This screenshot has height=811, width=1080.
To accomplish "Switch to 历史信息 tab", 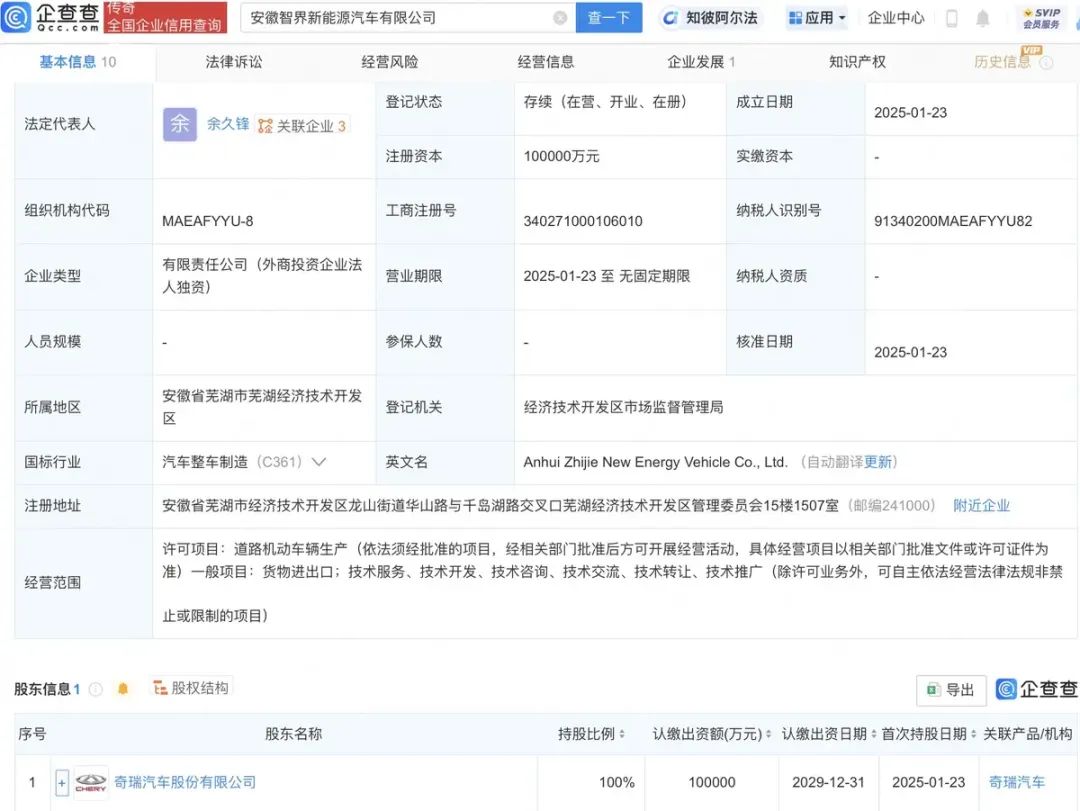I will tap(1002, 62).
